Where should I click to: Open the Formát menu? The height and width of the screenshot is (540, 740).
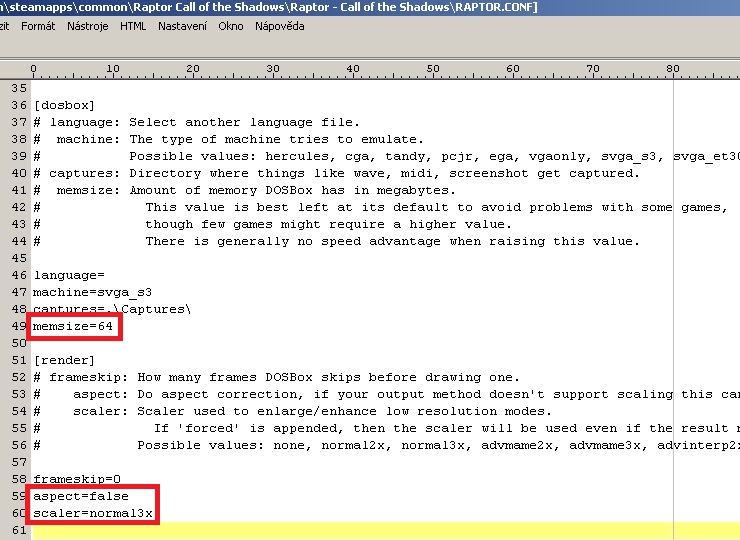coord(38,26)
